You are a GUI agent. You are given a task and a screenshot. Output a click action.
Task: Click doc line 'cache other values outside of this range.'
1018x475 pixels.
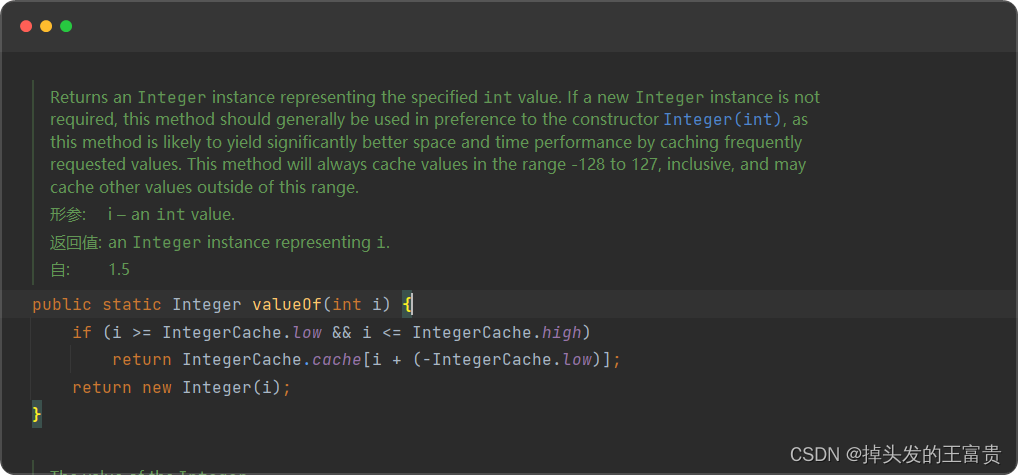point(205,188)
